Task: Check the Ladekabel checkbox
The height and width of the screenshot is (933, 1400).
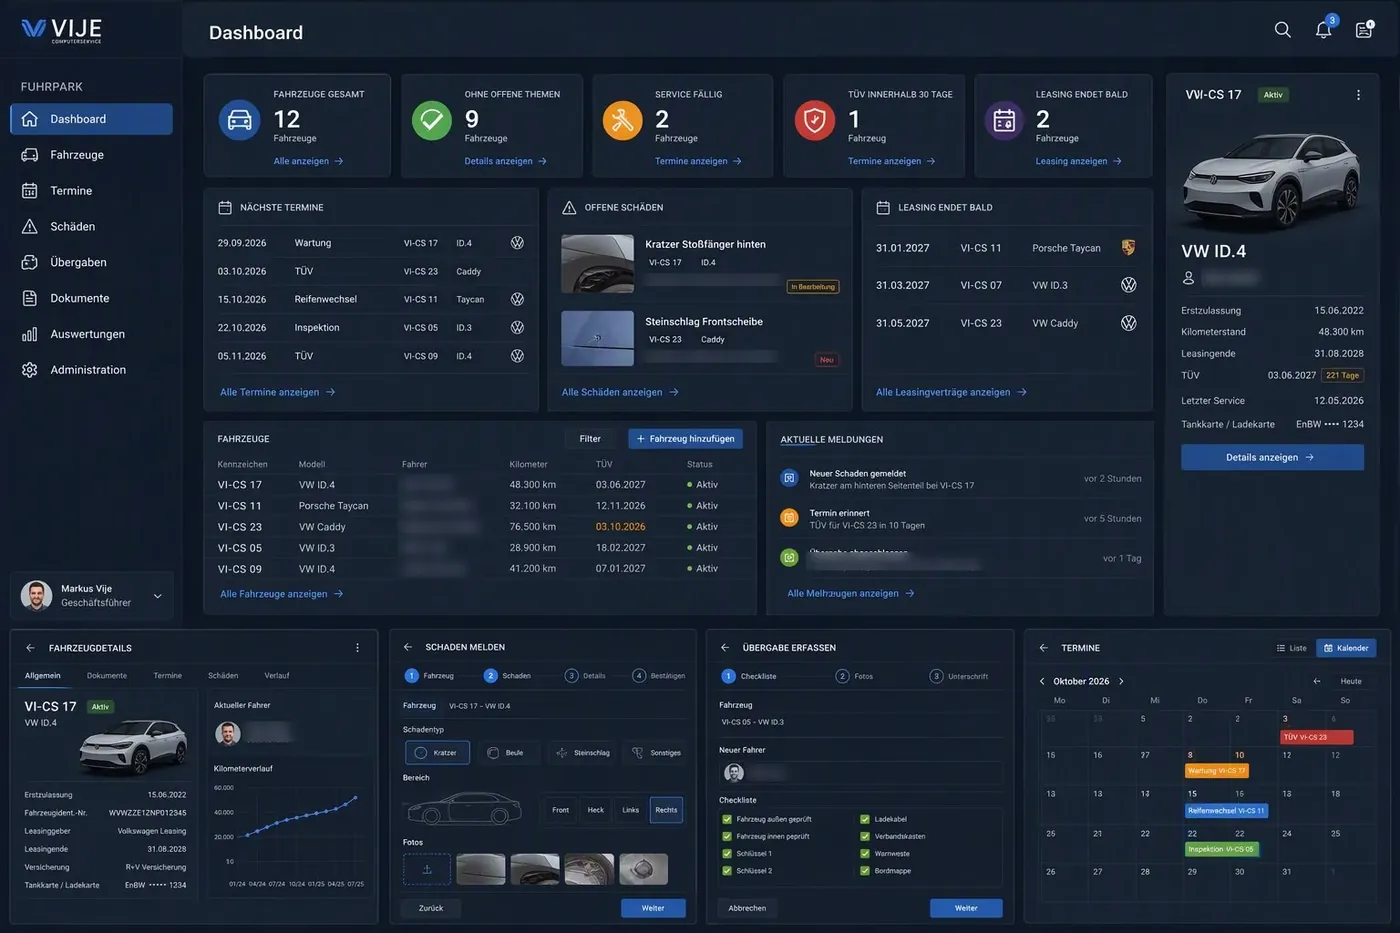Action: click(864, 819)
